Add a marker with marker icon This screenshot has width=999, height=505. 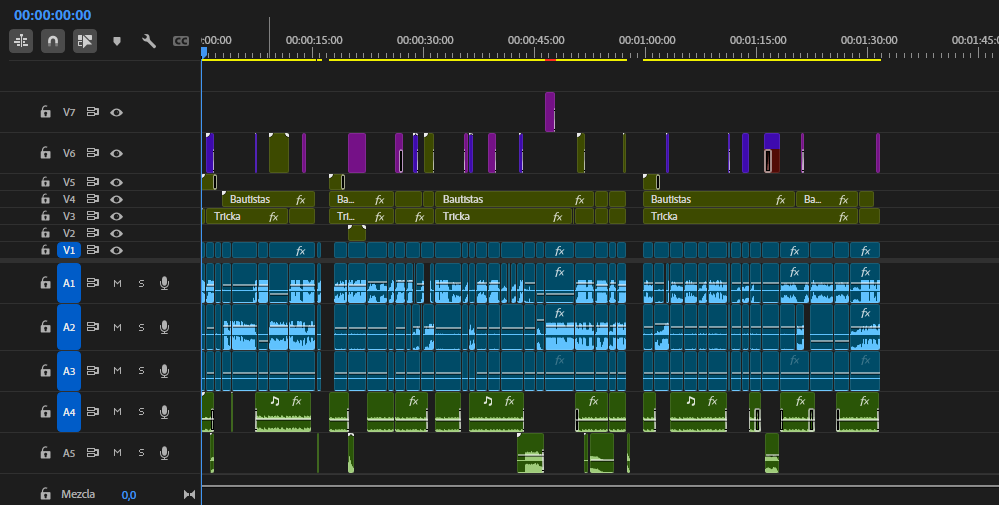pyautogui.click(x=117, y=41)
